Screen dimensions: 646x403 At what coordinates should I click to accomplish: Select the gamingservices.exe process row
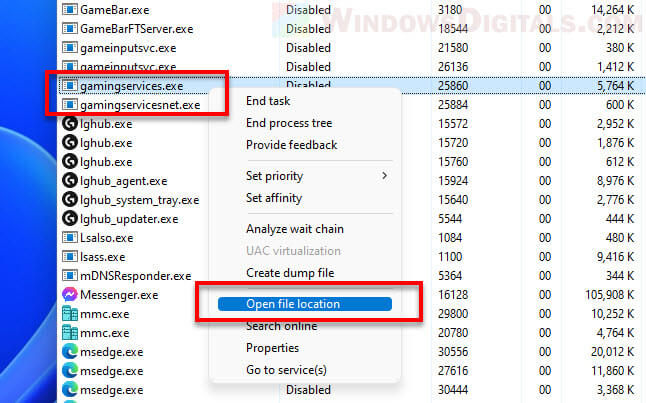[351, 86]
